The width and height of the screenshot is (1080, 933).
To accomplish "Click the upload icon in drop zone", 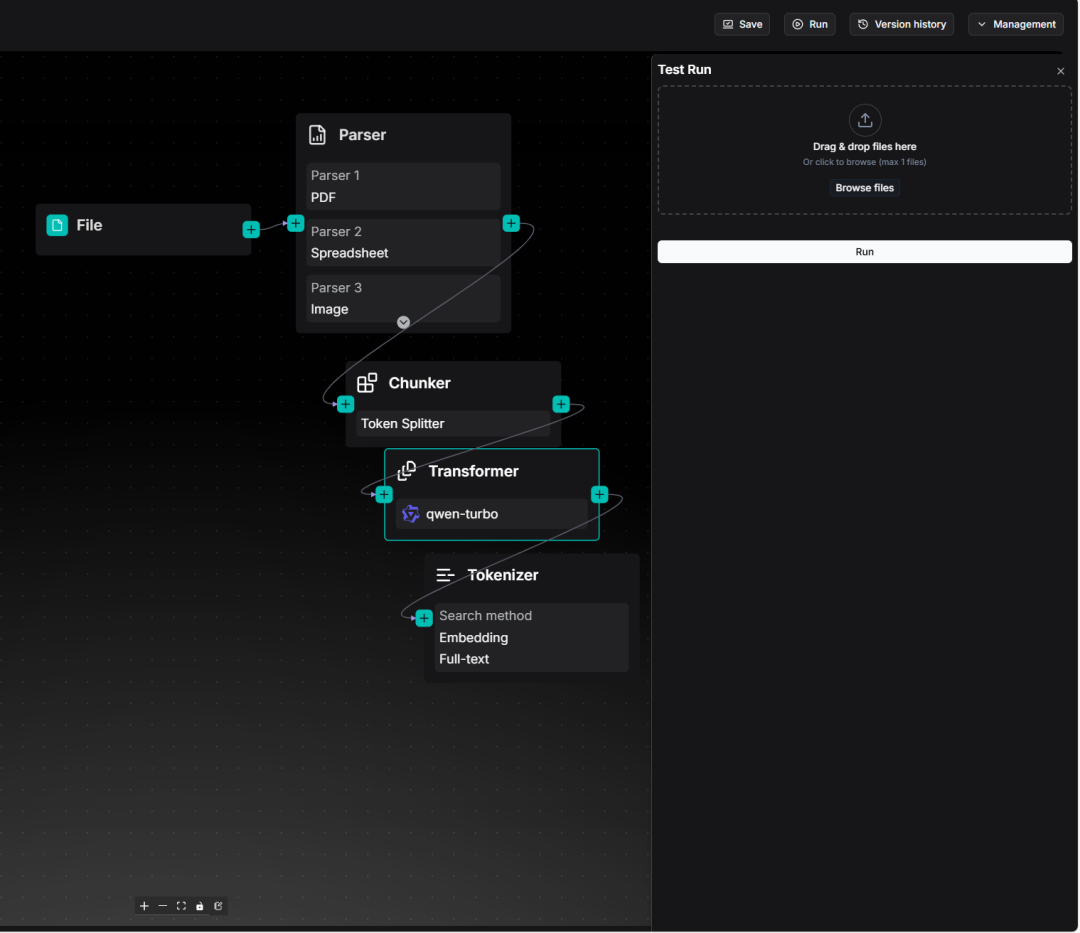I will (x=864, y=120).
